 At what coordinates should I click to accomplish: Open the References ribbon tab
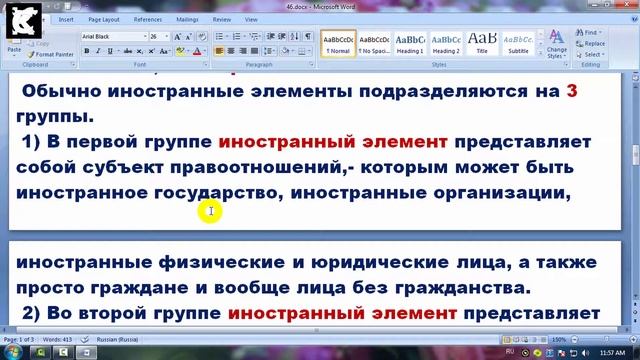148,19
